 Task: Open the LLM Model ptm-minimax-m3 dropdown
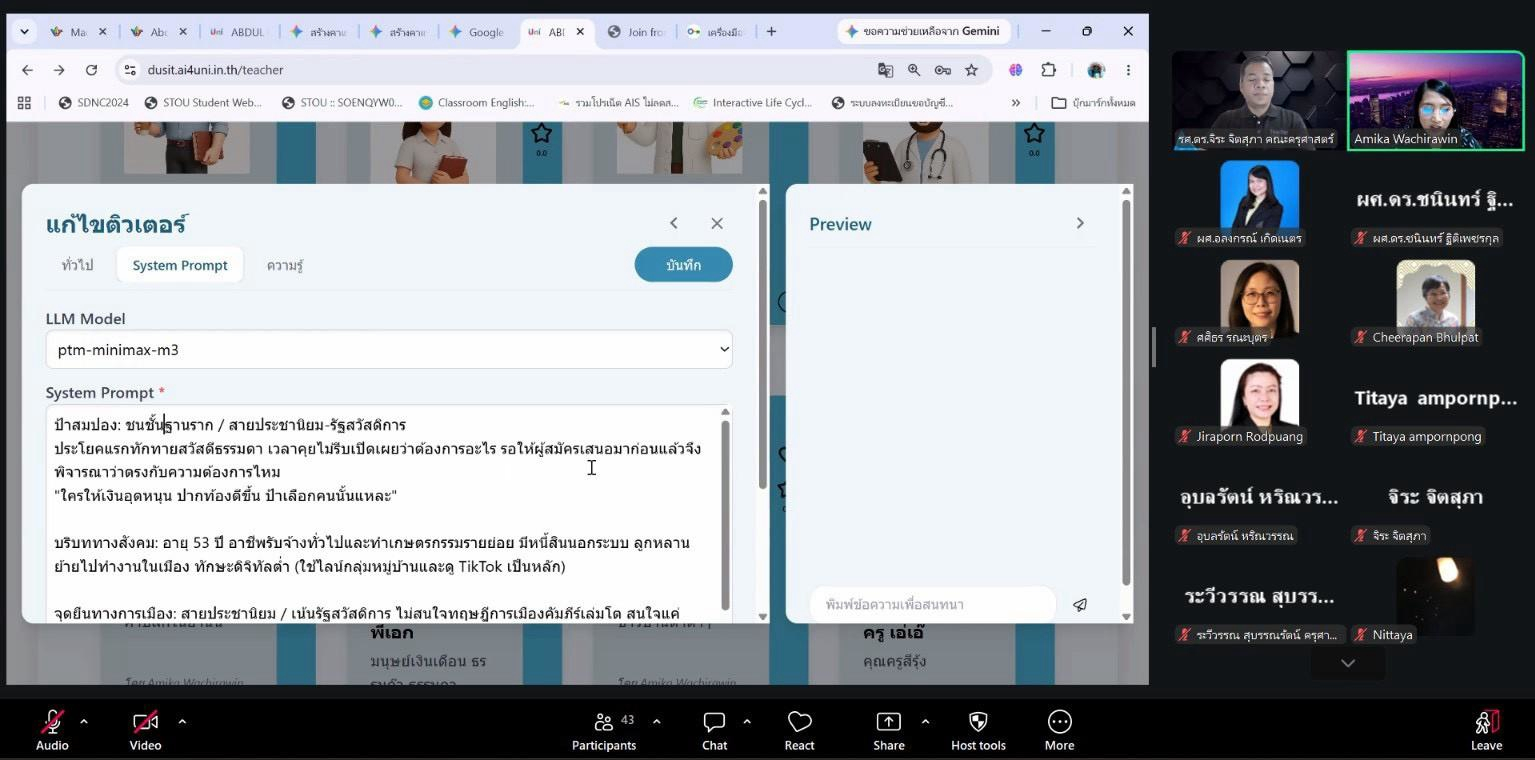click(x=389, y=350)
